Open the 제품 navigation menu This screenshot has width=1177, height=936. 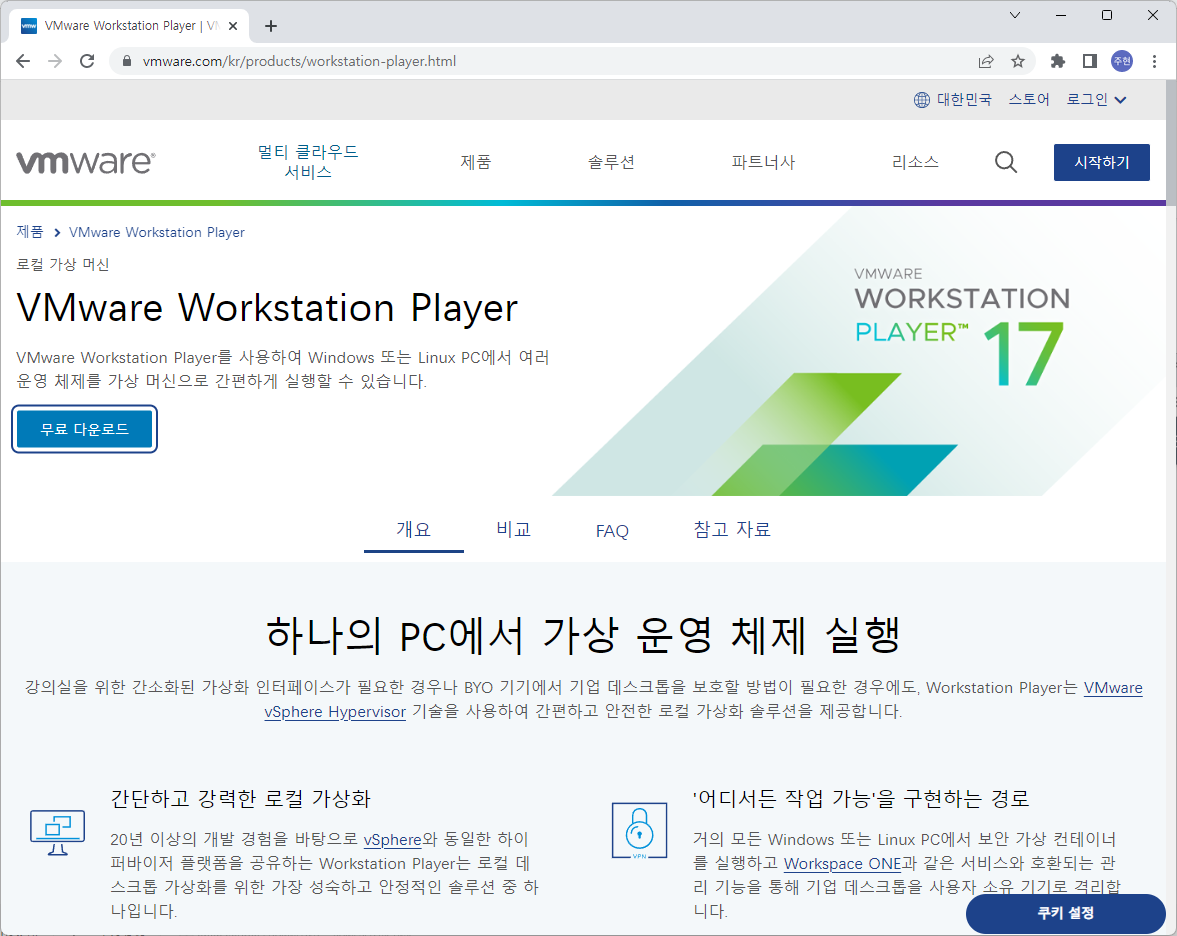pos(476,162)
